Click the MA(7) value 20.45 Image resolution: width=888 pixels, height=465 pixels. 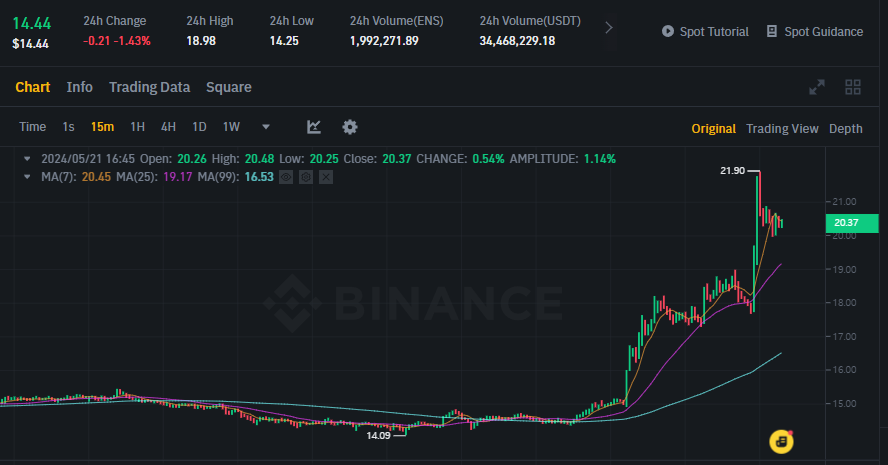pyautogui.click(x=96, y=177)
